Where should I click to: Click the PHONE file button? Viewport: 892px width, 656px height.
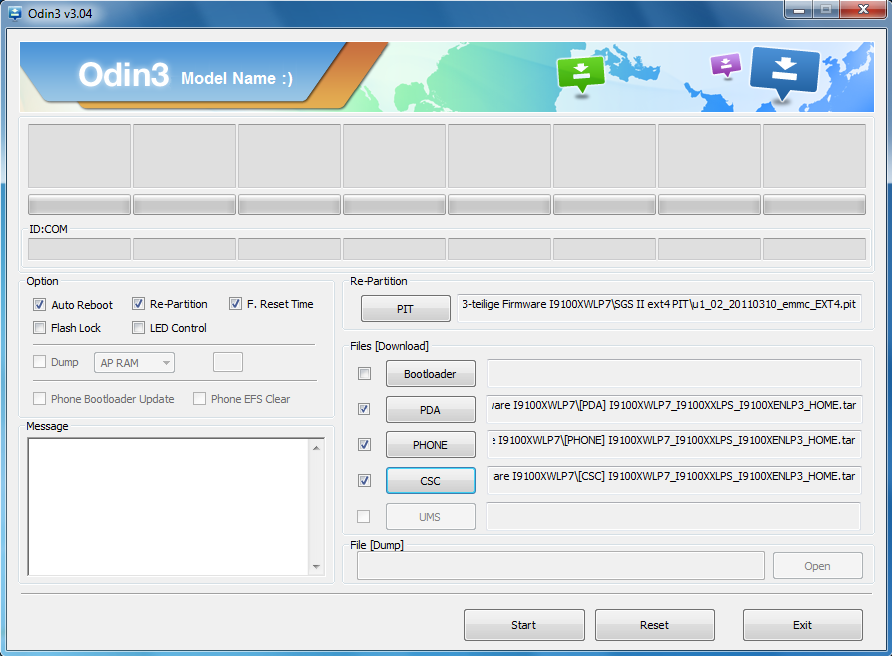coord(431,445)
